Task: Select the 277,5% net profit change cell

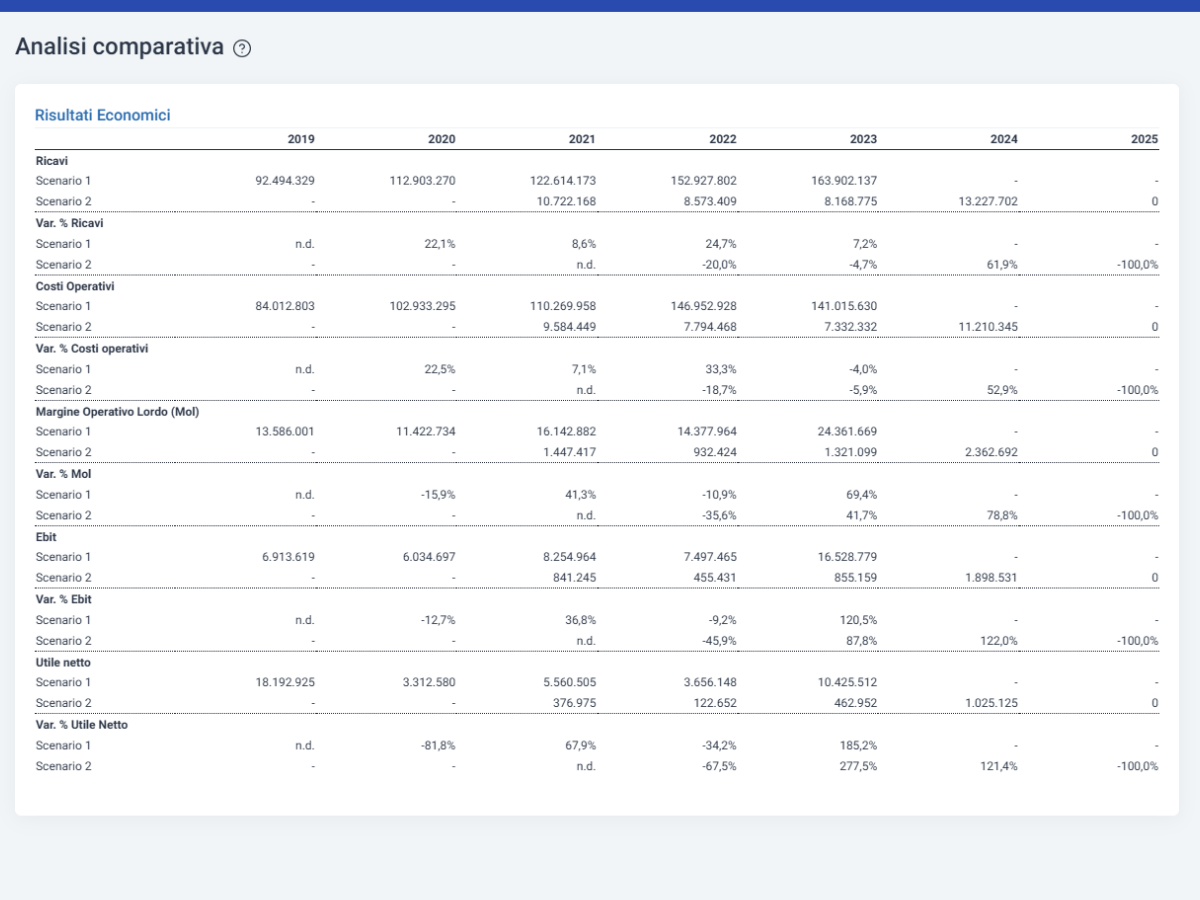Action: pyautogui.click(x=859, y=767)
